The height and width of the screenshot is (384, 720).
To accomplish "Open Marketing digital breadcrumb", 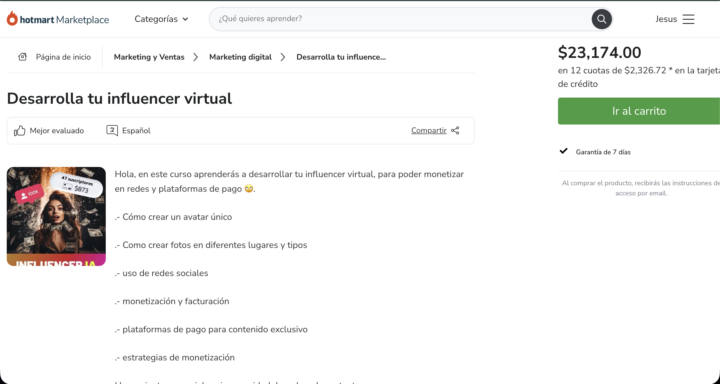I will coord(240,57).
